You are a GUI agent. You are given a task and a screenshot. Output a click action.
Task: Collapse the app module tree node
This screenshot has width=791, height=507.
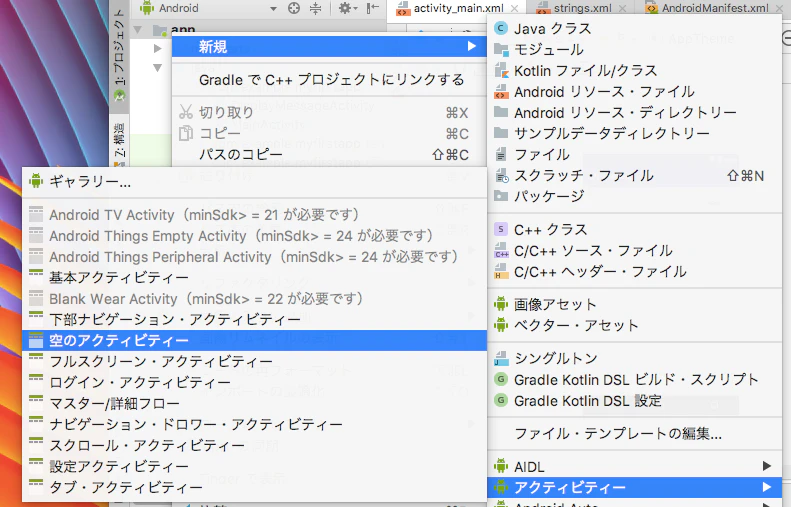(138, 30)
